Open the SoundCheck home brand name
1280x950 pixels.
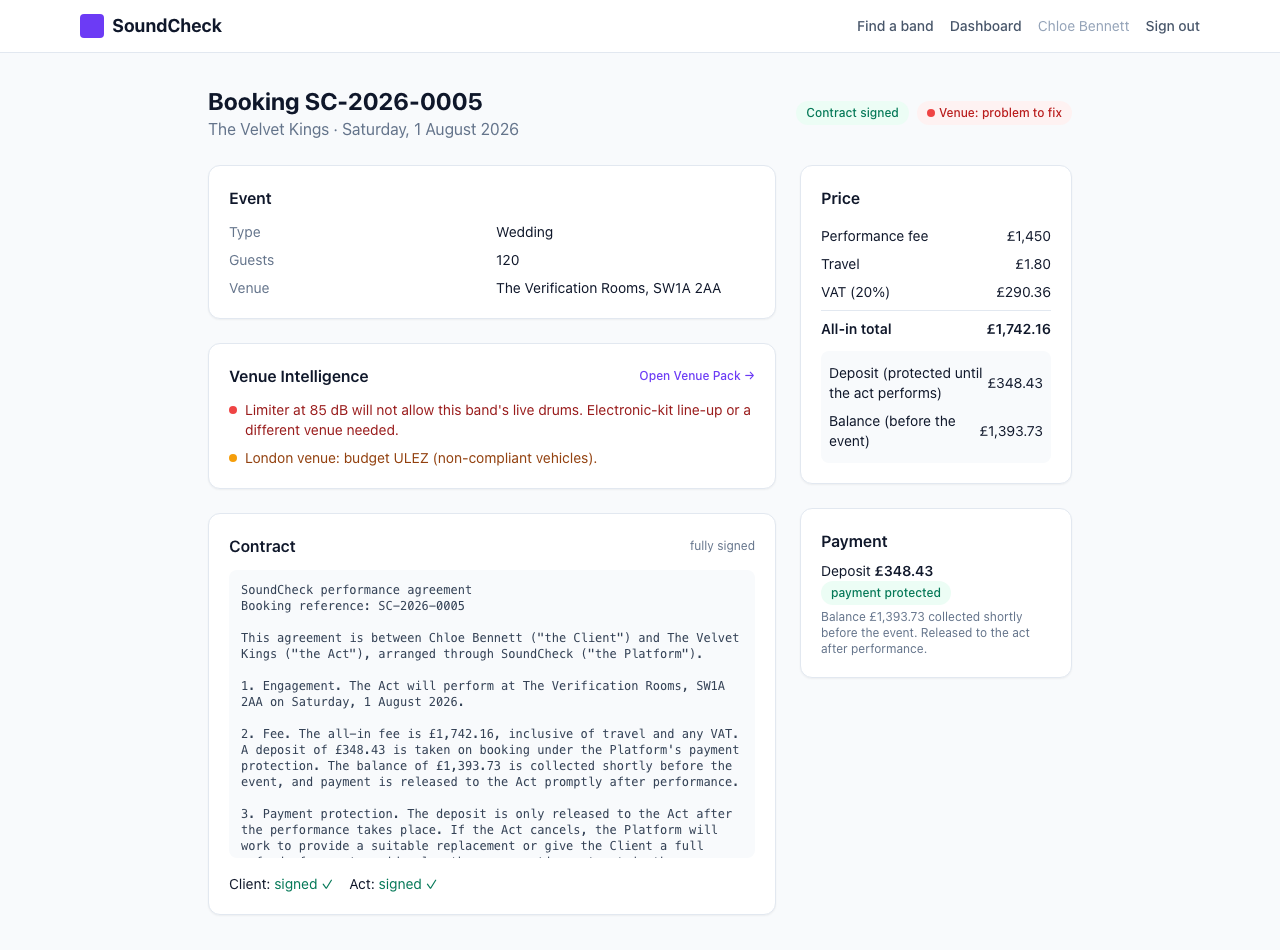pos(167,26)
